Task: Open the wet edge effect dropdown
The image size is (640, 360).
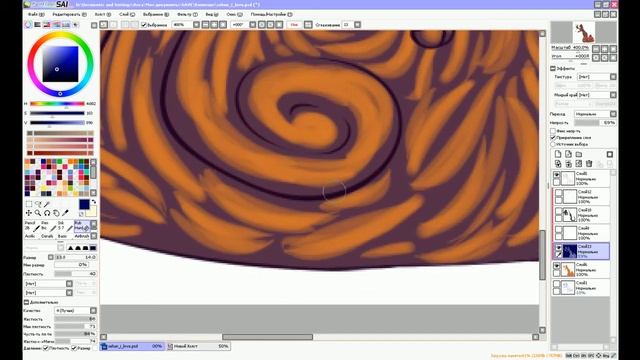Action: [613, 95]
